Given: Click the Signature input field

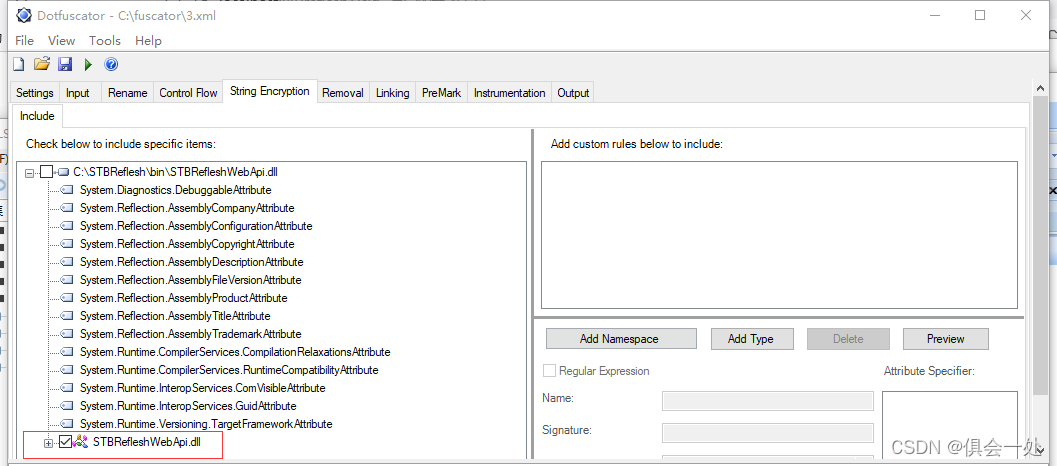Looking at the screenshot, I should (x=768, y=432).
